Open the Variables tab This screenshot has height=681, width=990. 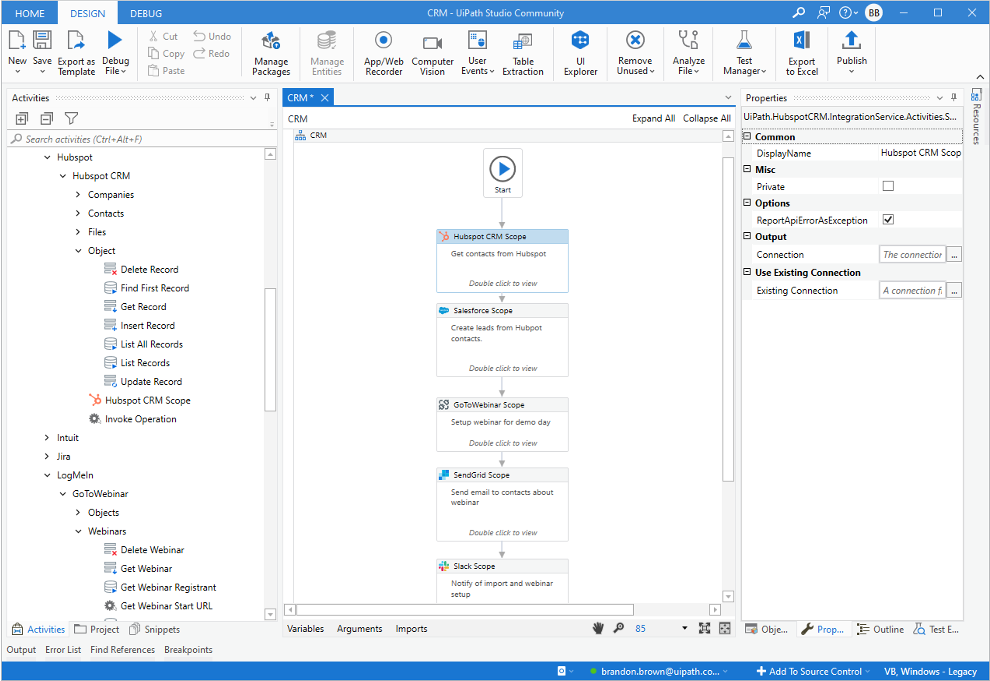click(306, 629)
